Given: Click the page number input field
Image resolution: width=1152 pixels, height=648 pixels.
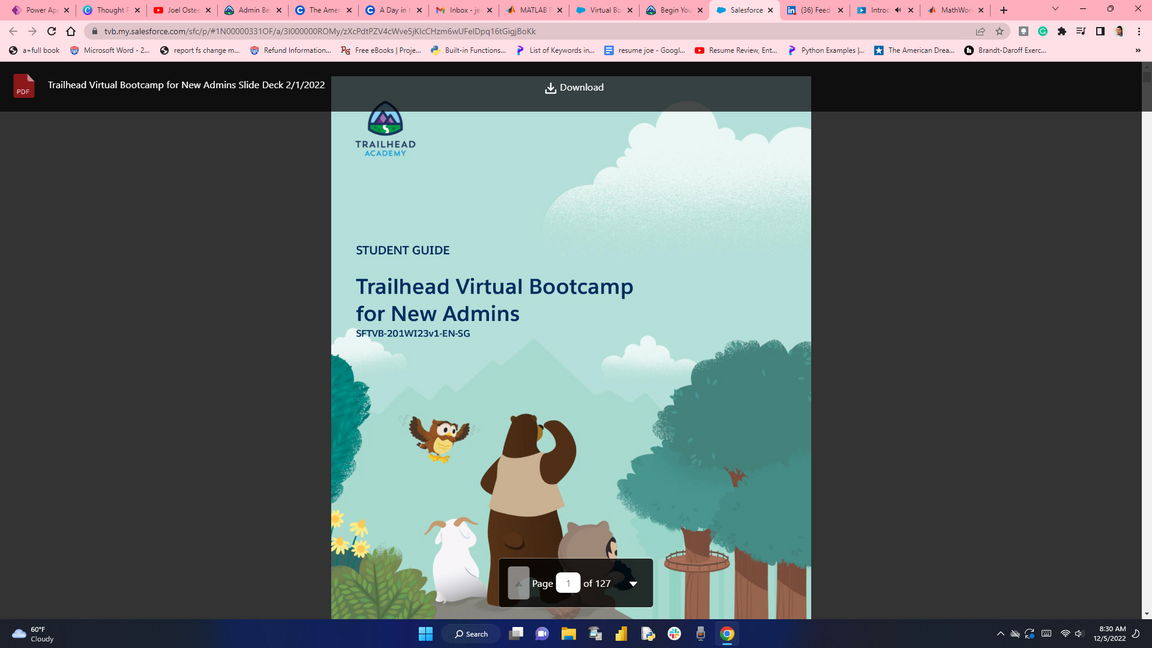Looking at the screenshot, I should point(568,583).
